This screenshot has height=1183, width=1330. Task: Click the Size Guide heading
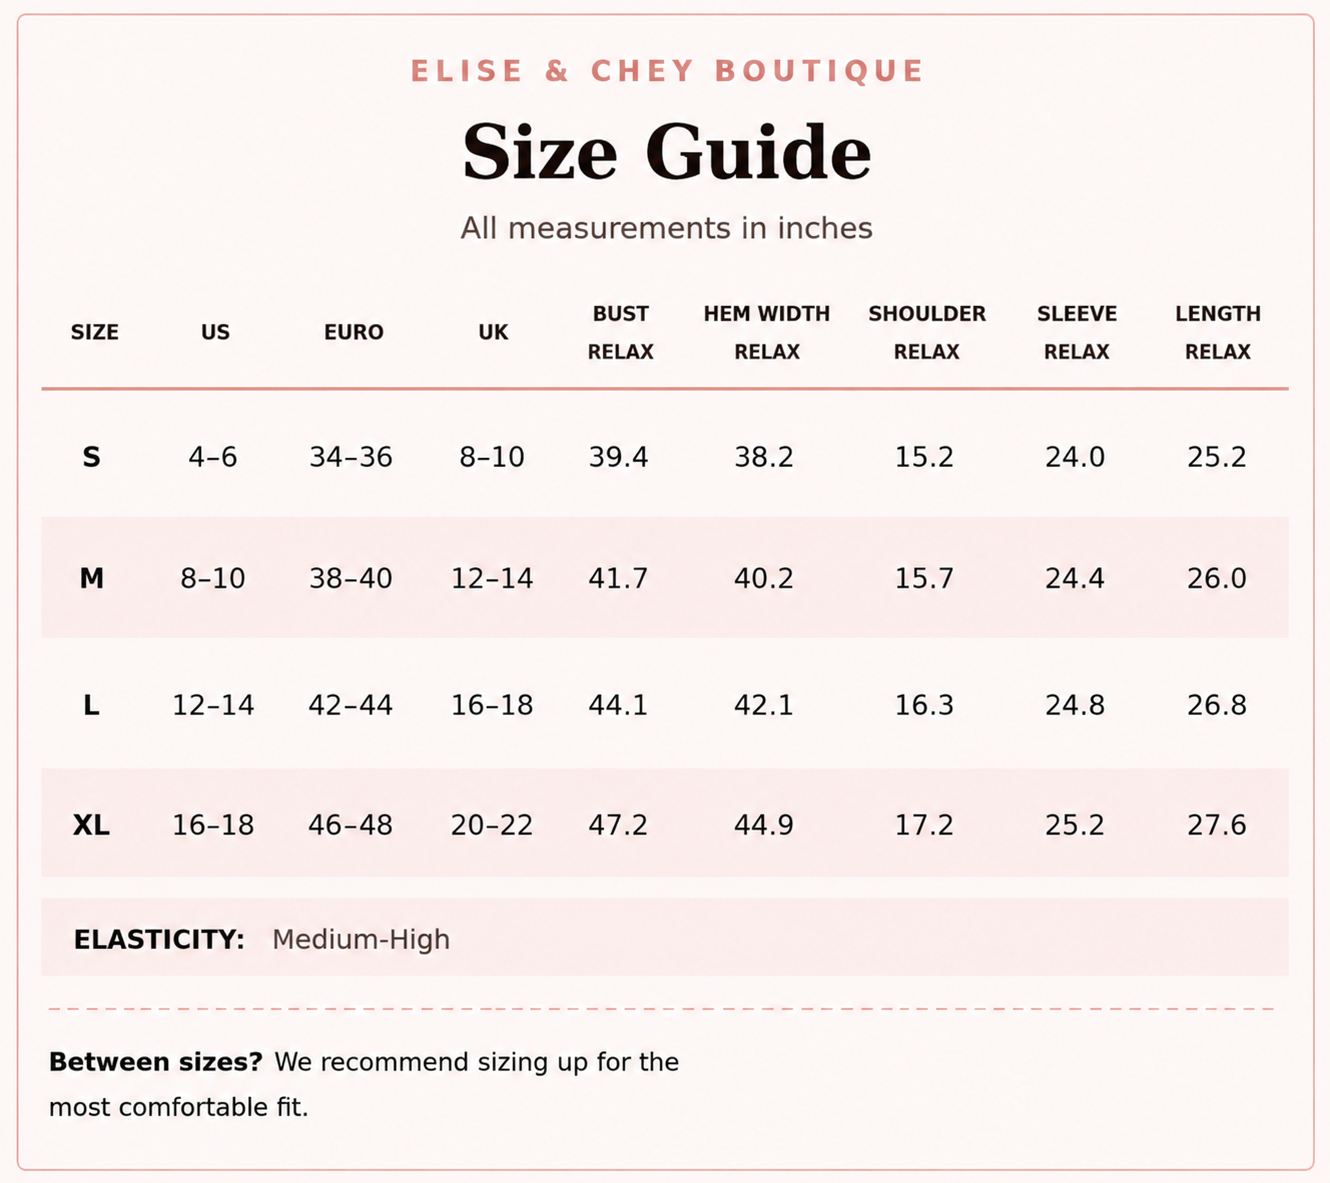[x=666, y=153]
